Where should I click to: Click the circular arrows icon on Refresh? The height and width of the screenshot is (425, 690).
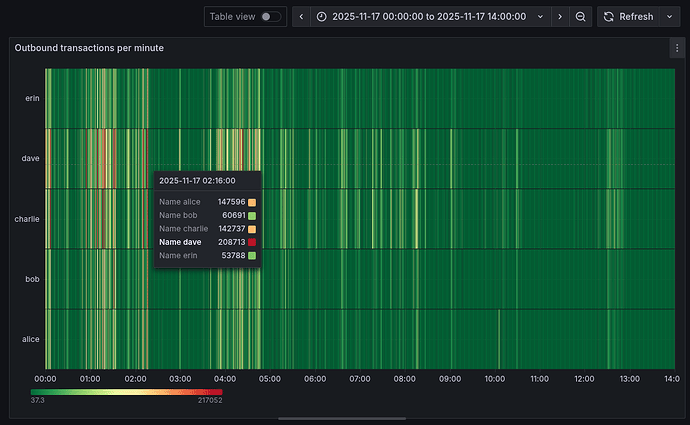coord(608,17)
